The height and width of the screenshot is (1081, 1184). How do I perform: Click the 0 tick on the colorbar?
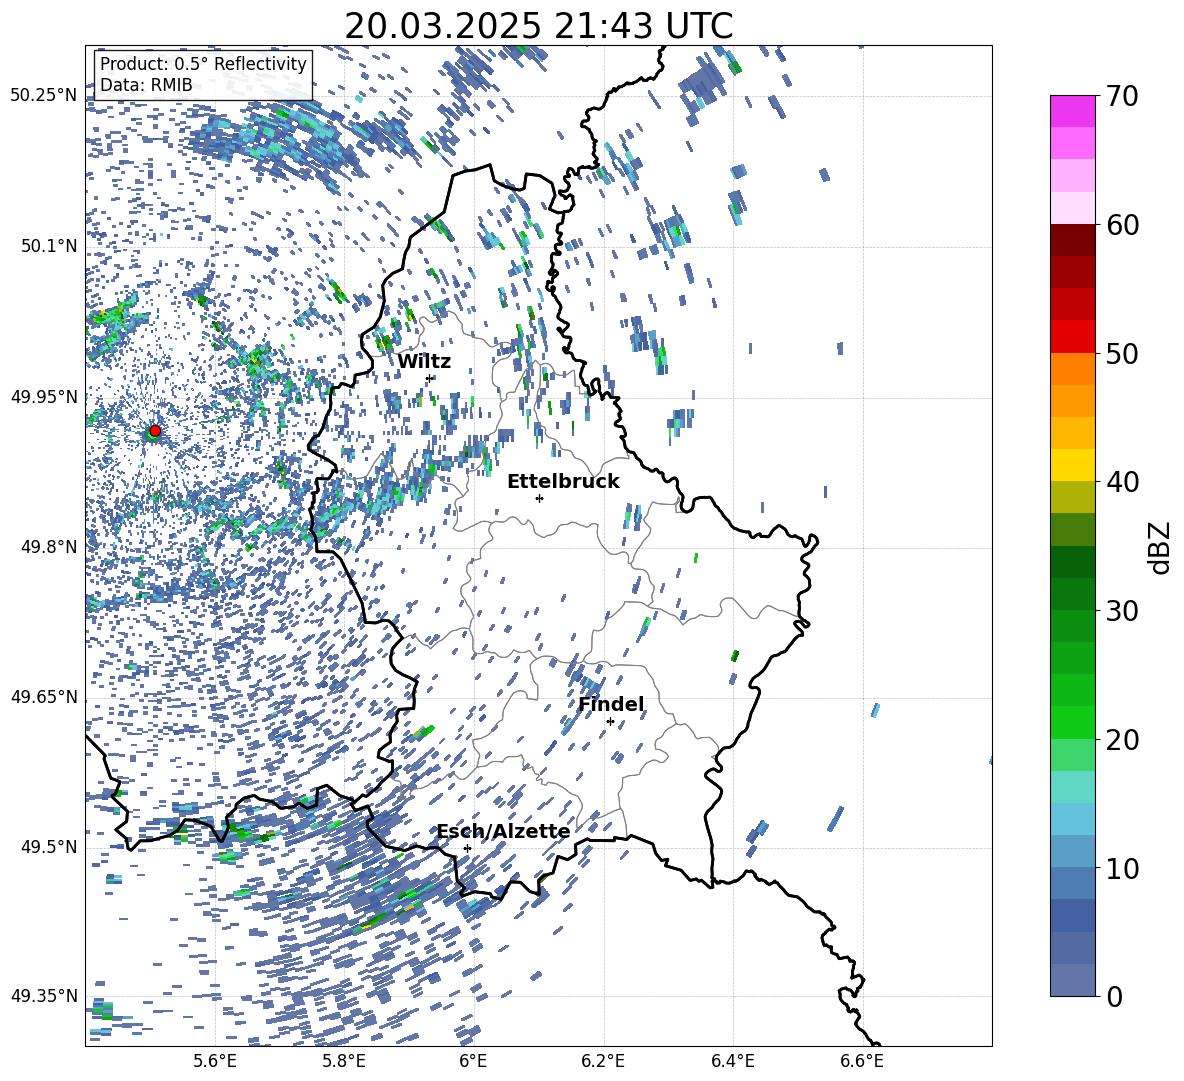pos(1114,997)
